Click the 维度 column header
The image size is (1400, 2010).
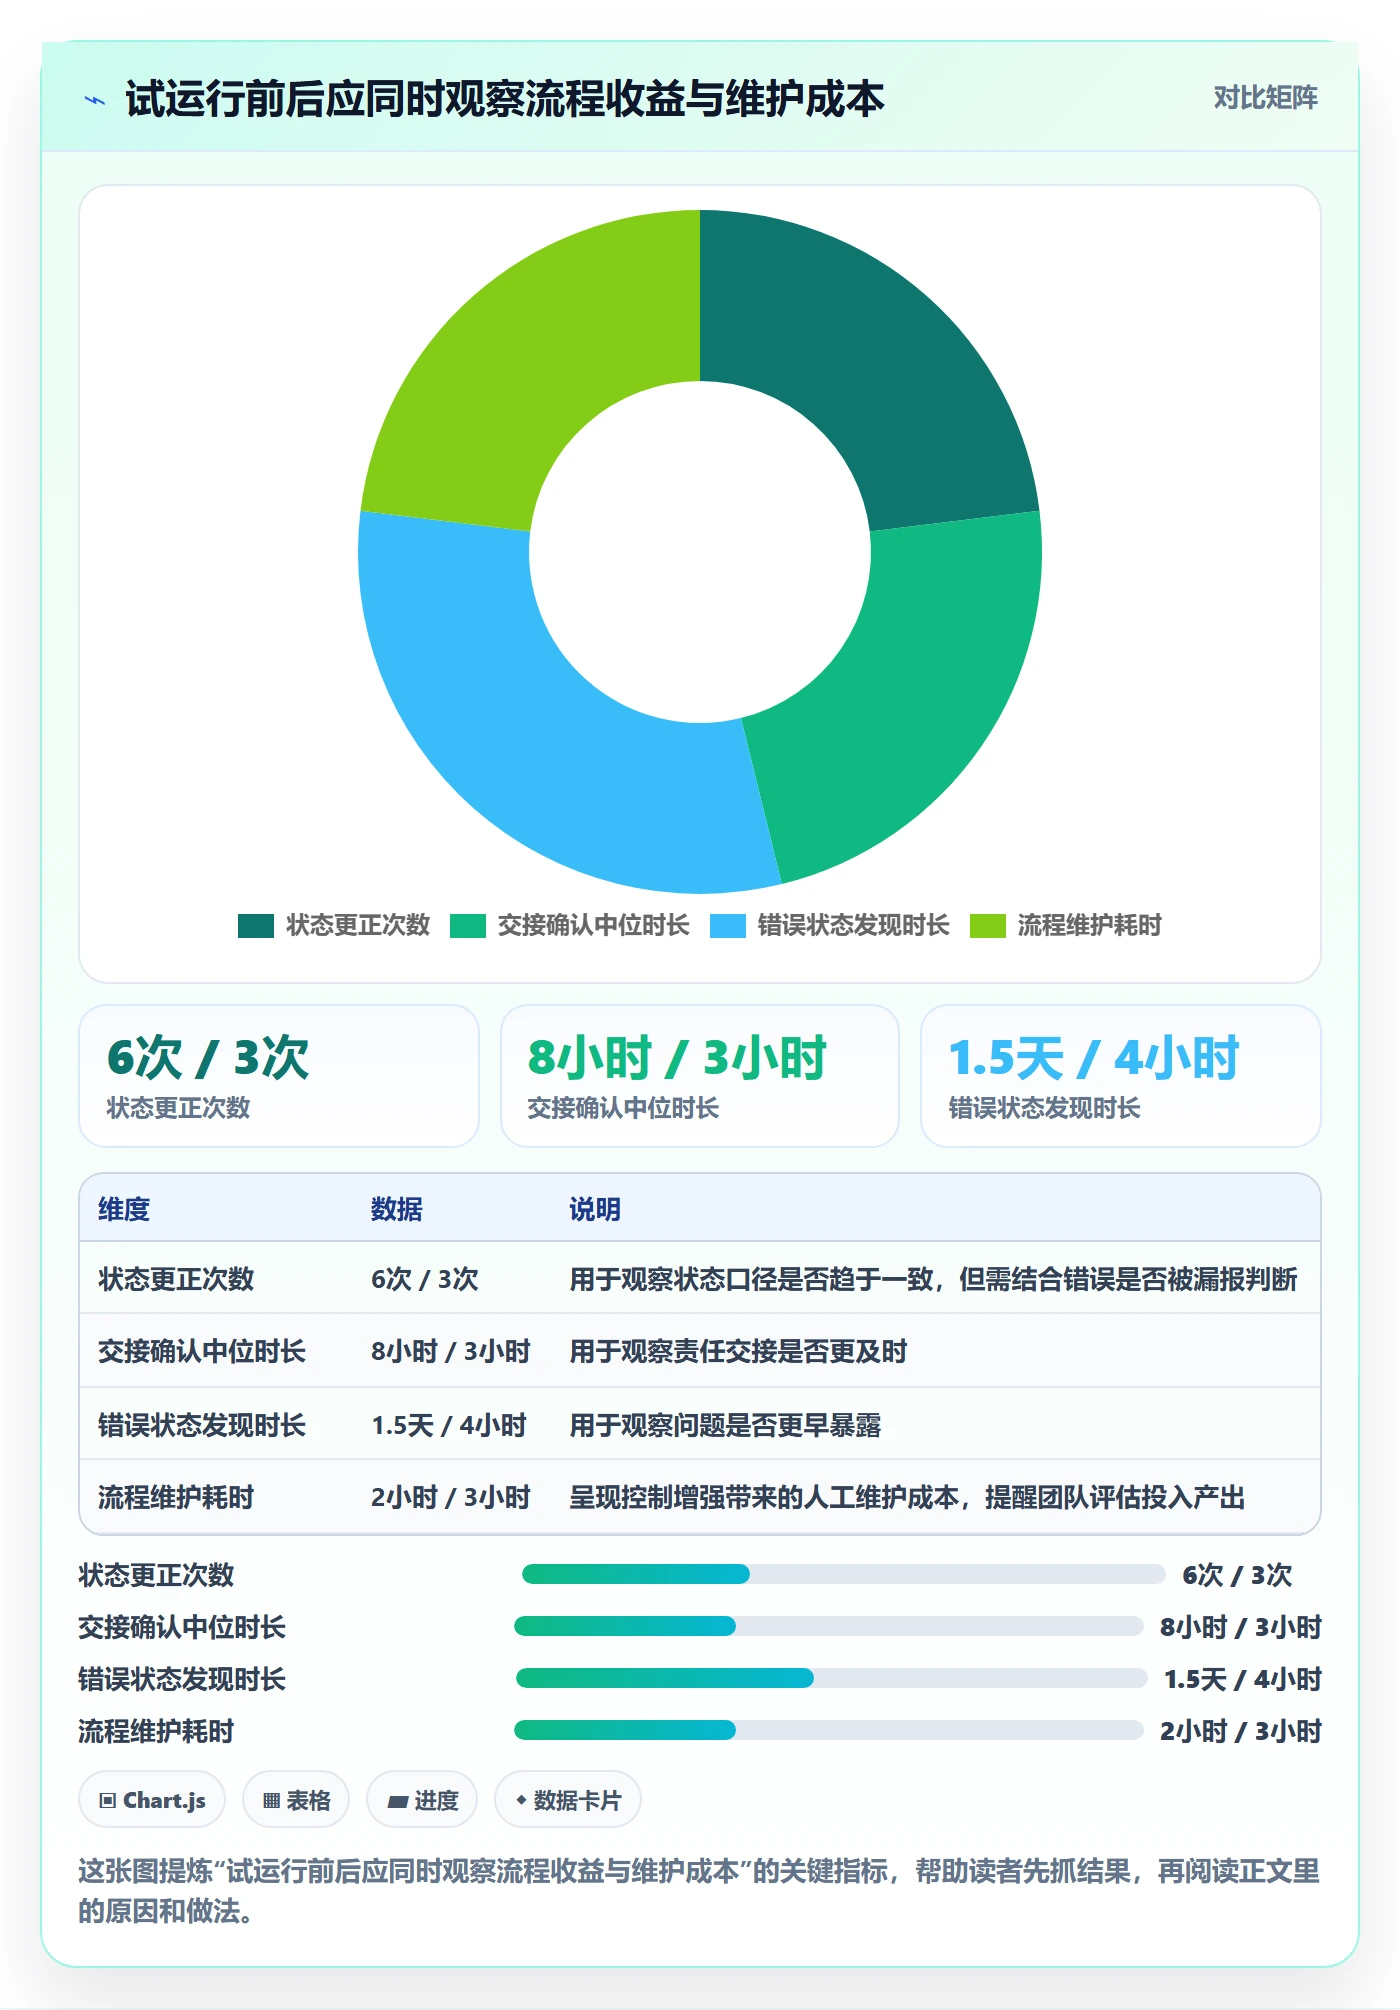pos(124,1209)
